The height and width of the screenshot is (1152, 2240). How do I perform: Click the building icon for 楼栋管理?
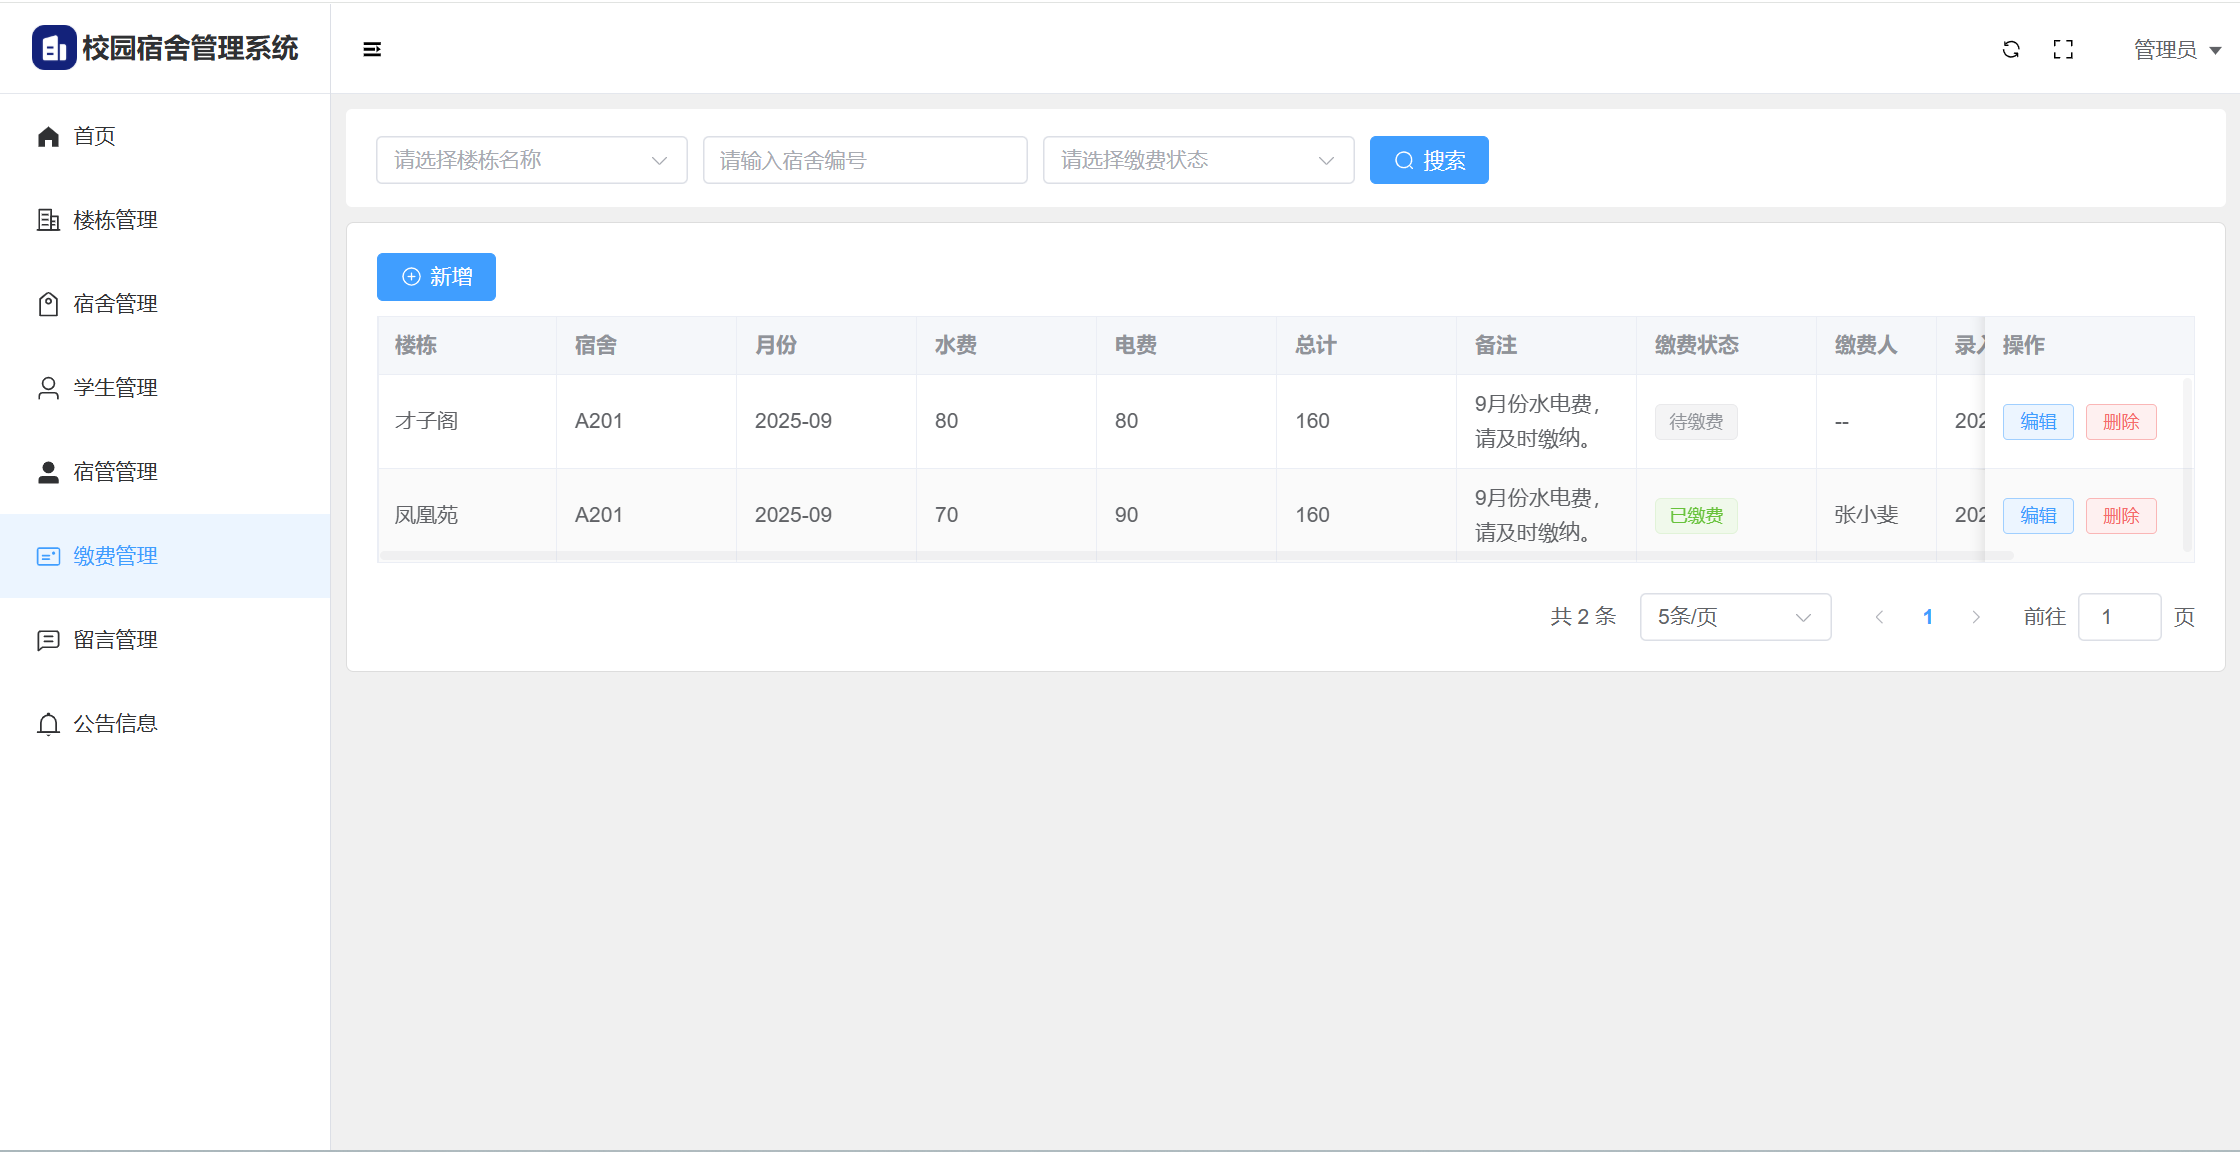click(x=48, y=220)
